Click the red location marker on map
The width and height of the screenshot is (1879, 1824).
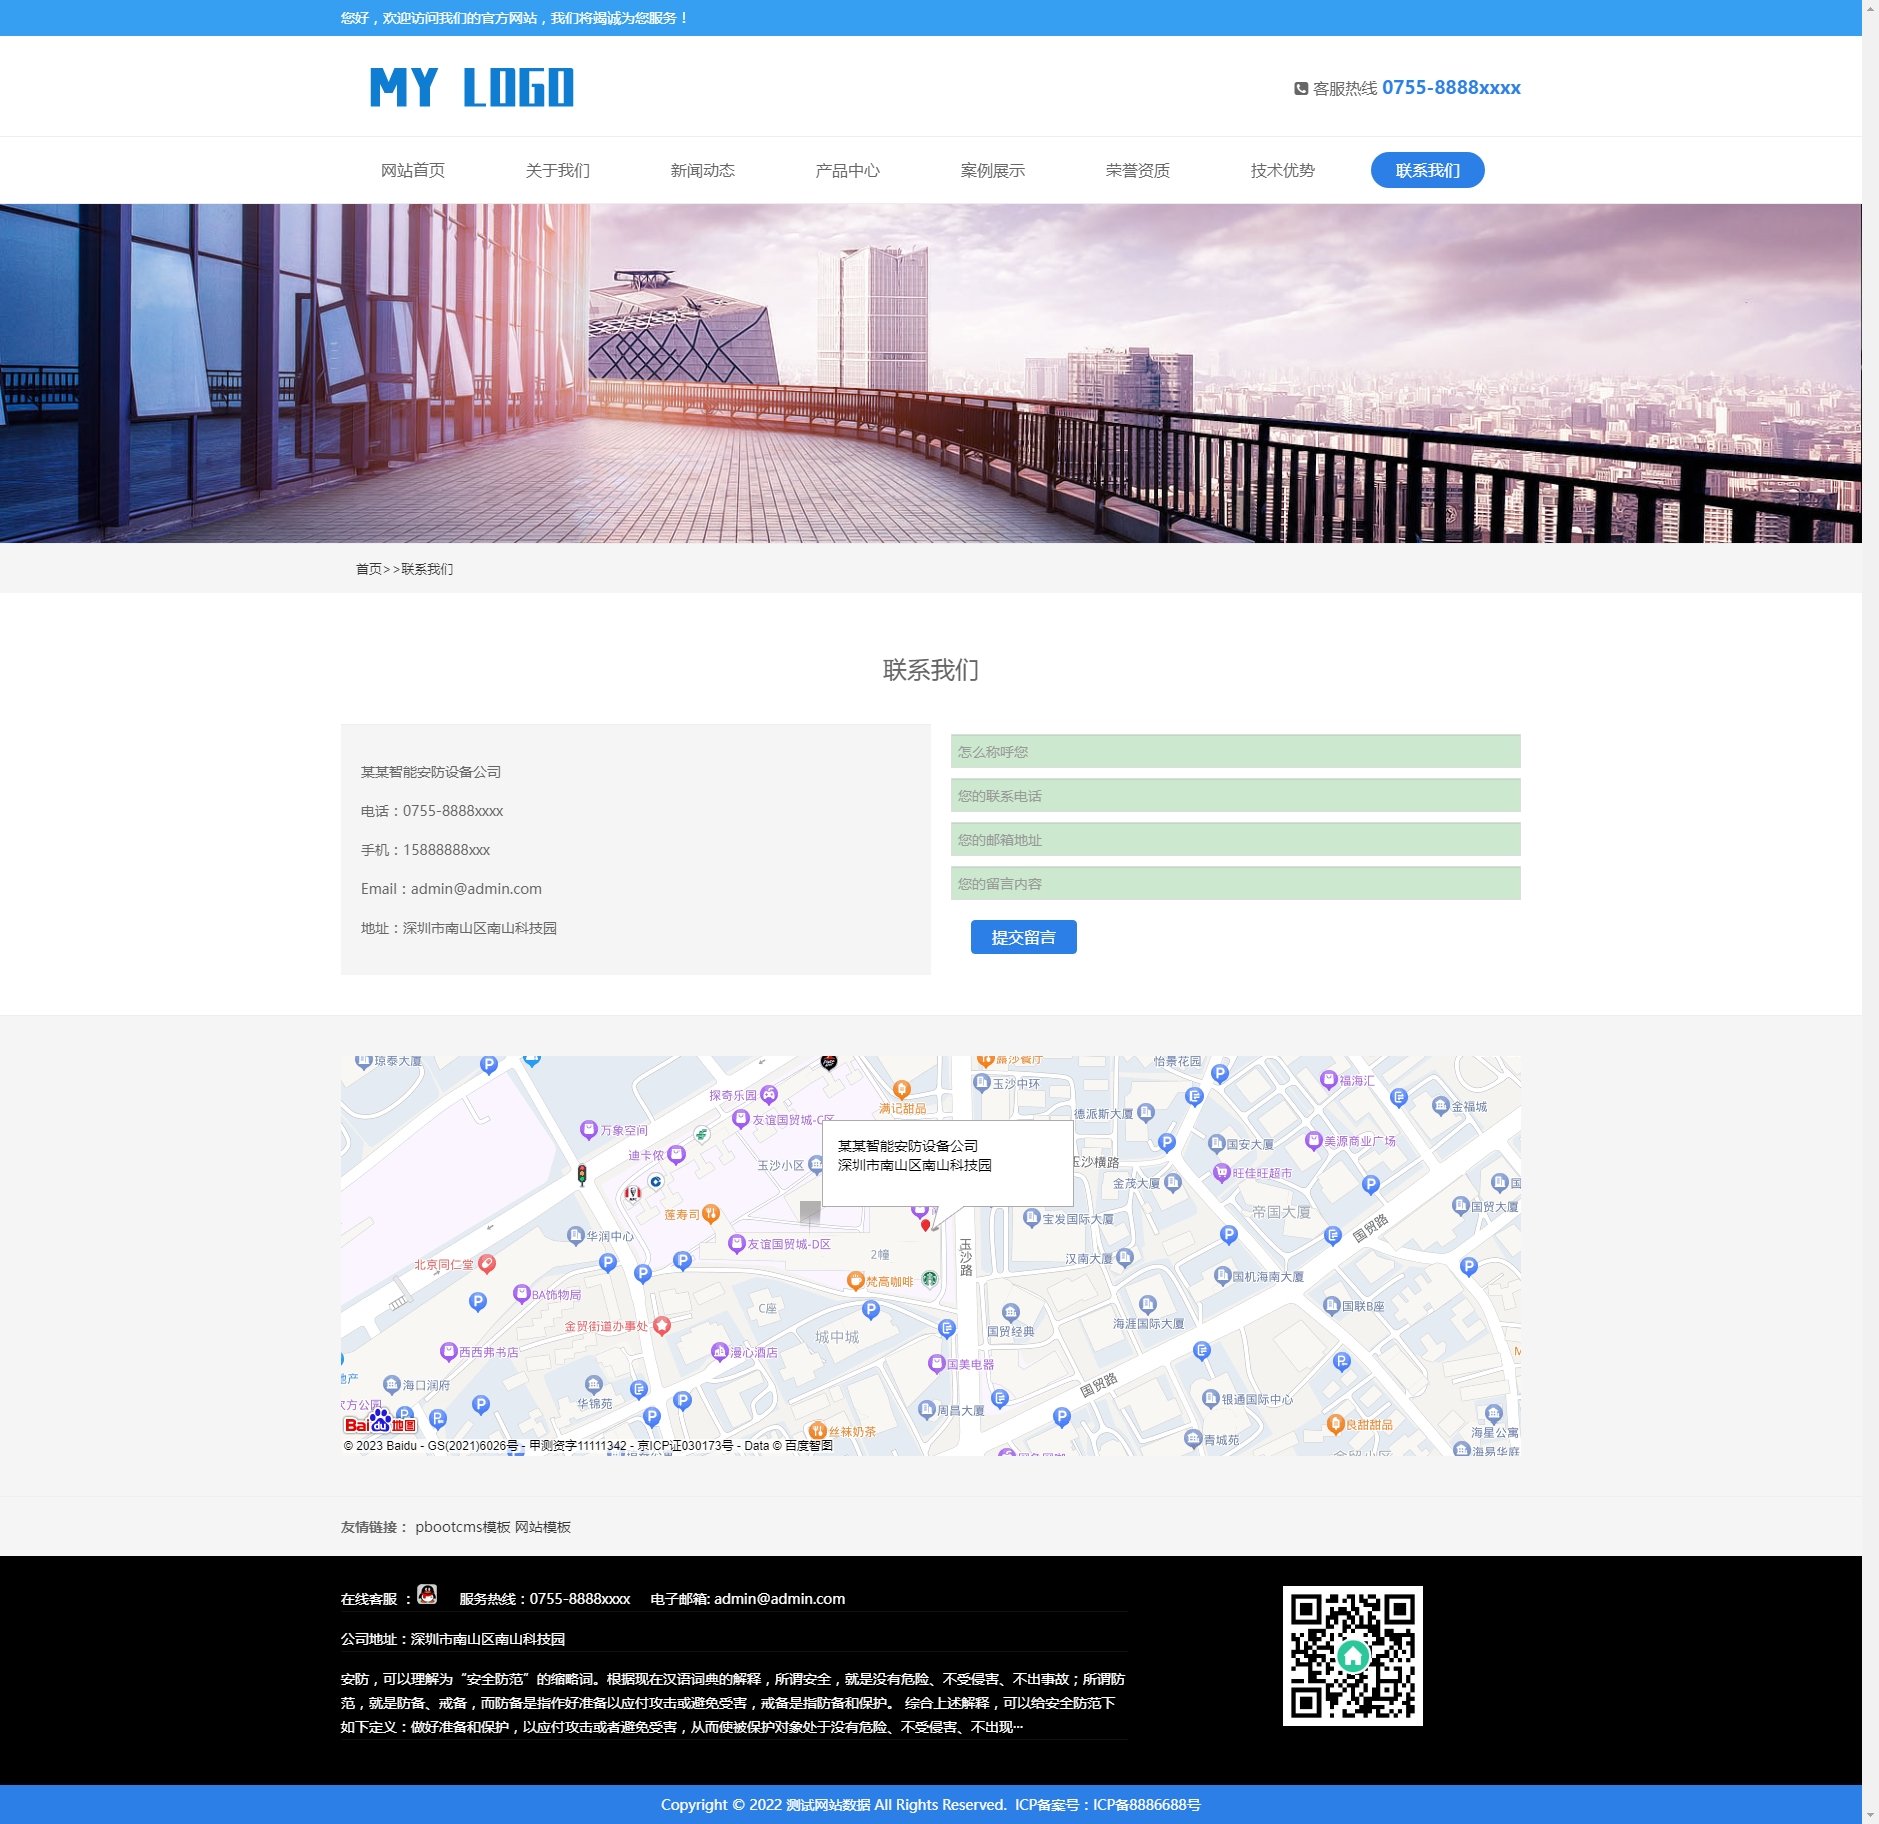[925, 1224]
